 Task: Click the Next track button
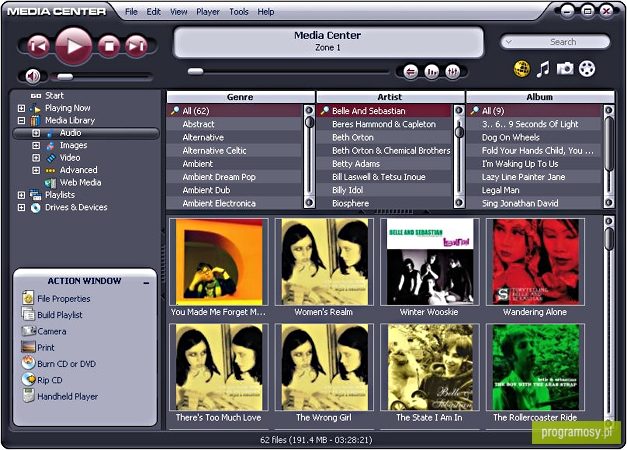click(136, 46)
